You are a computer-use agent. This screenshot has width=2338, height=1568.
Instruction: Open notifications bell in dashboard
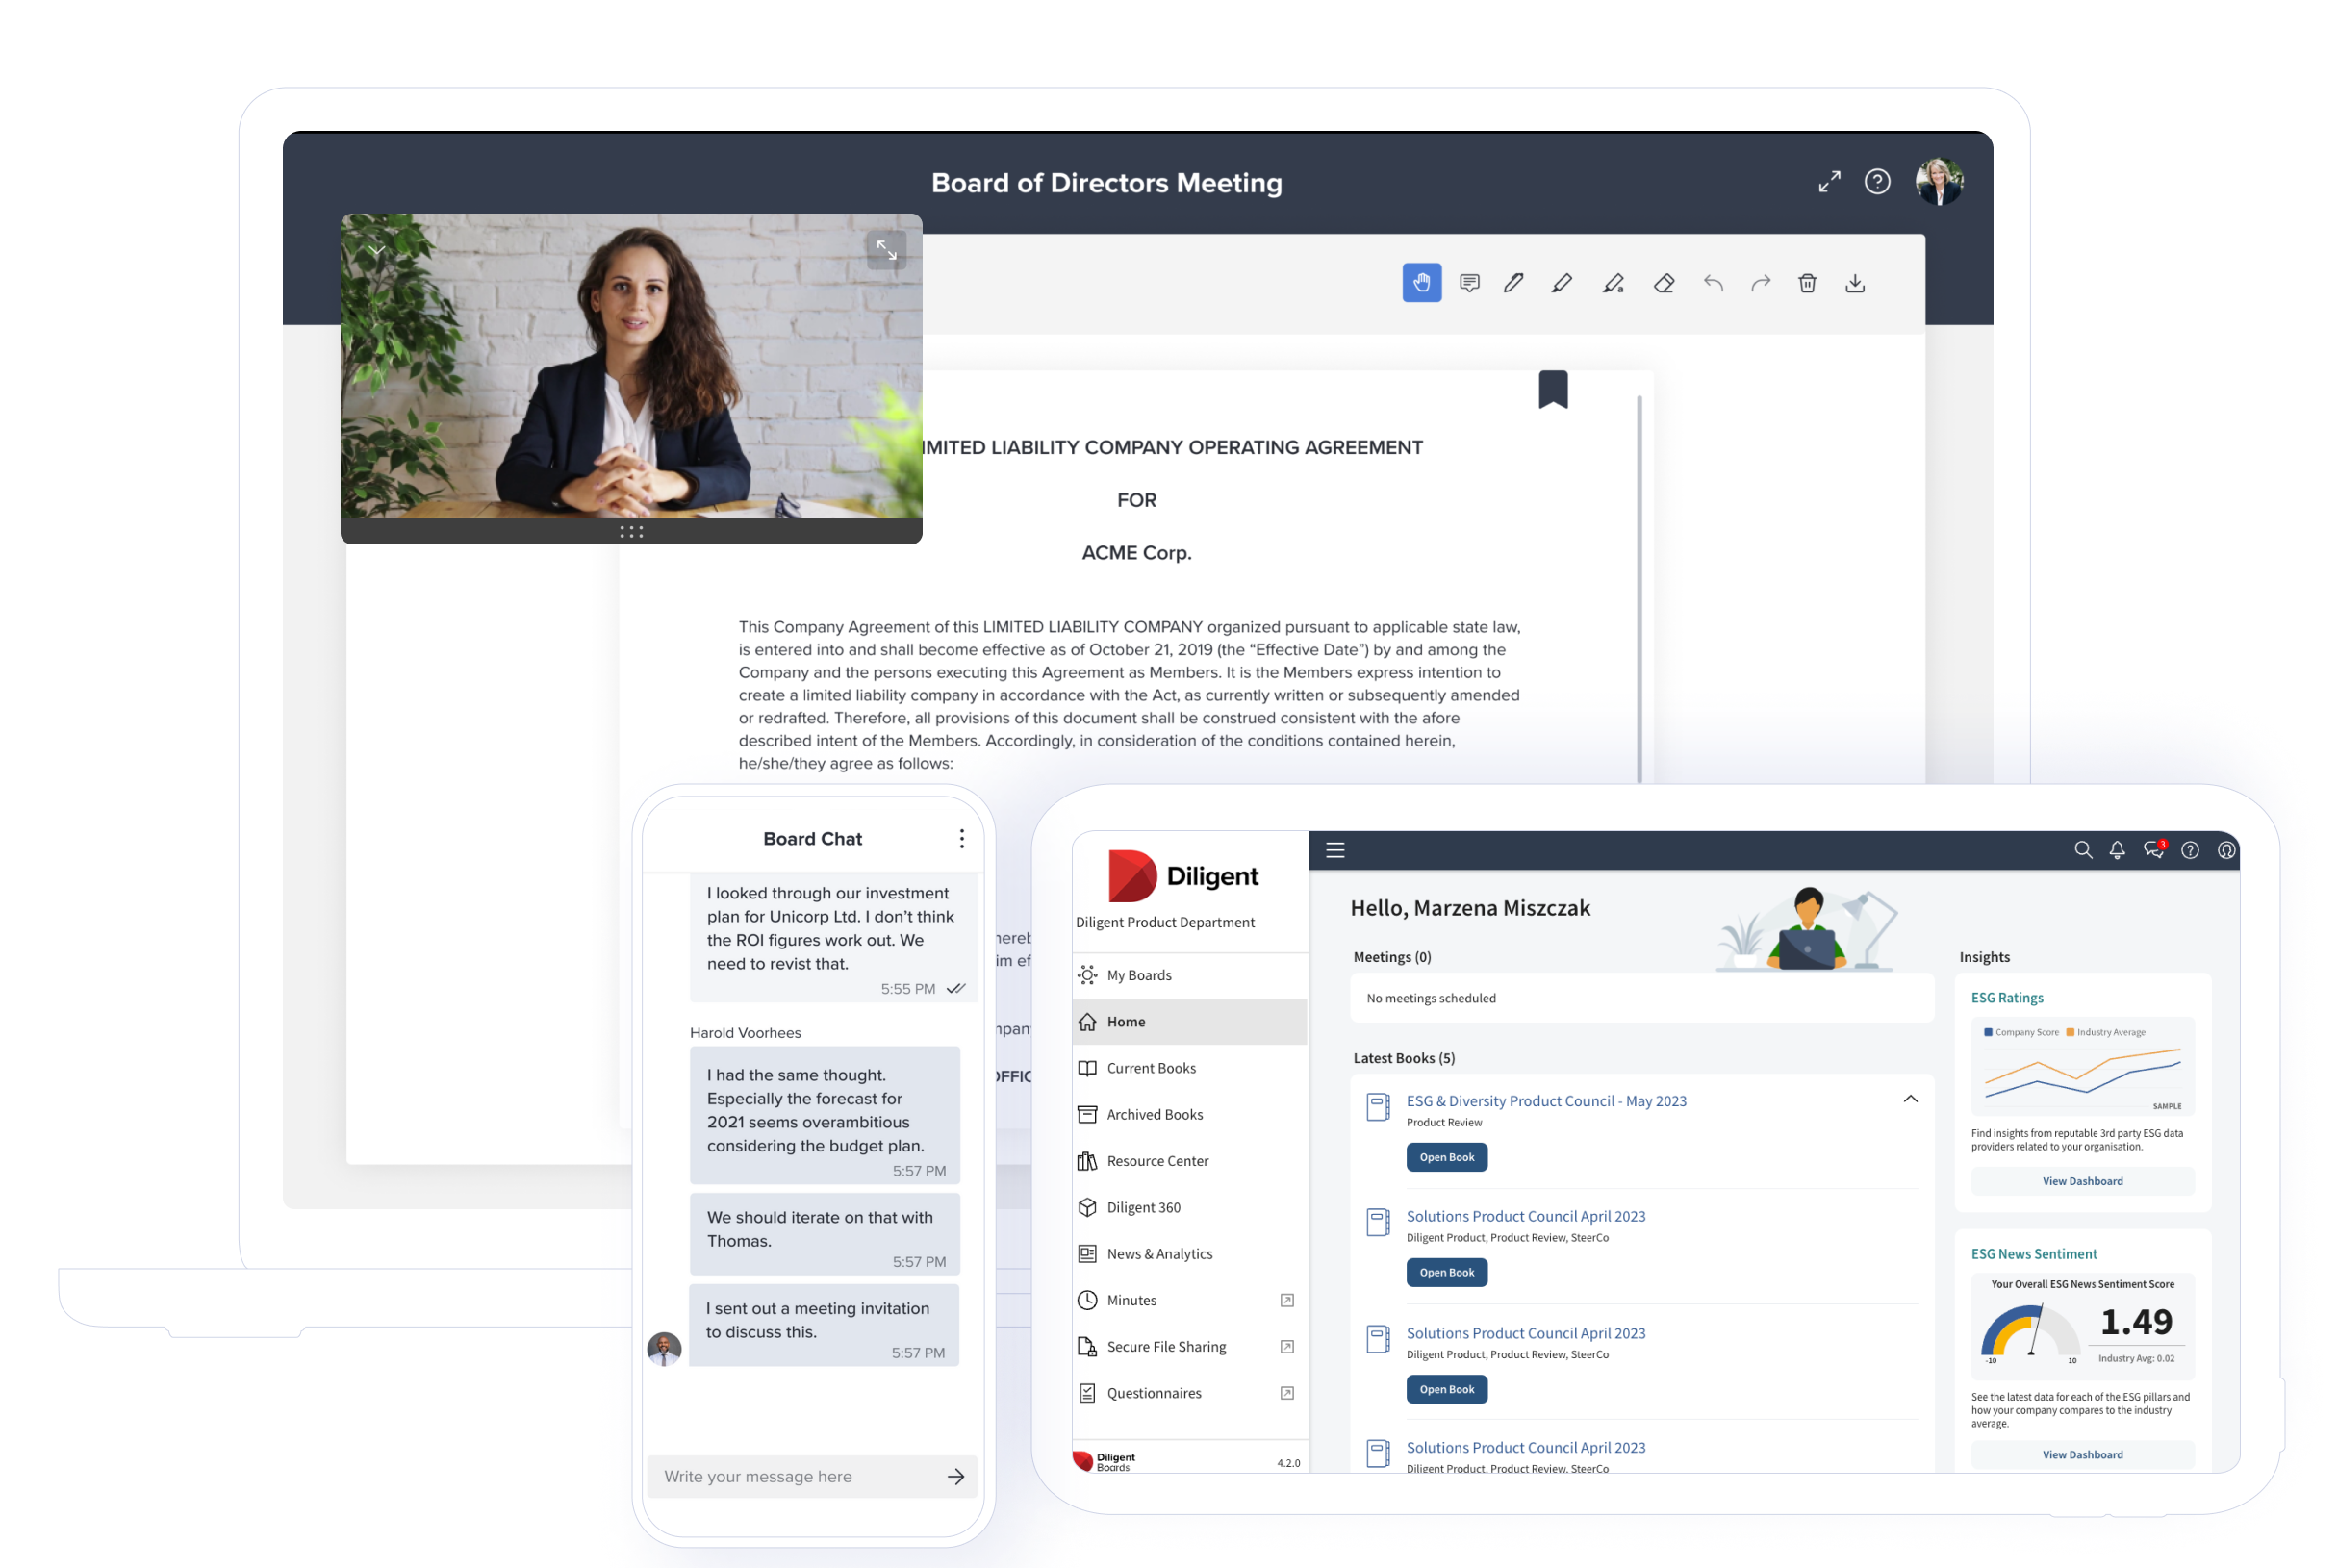(x=2117, y=850)
